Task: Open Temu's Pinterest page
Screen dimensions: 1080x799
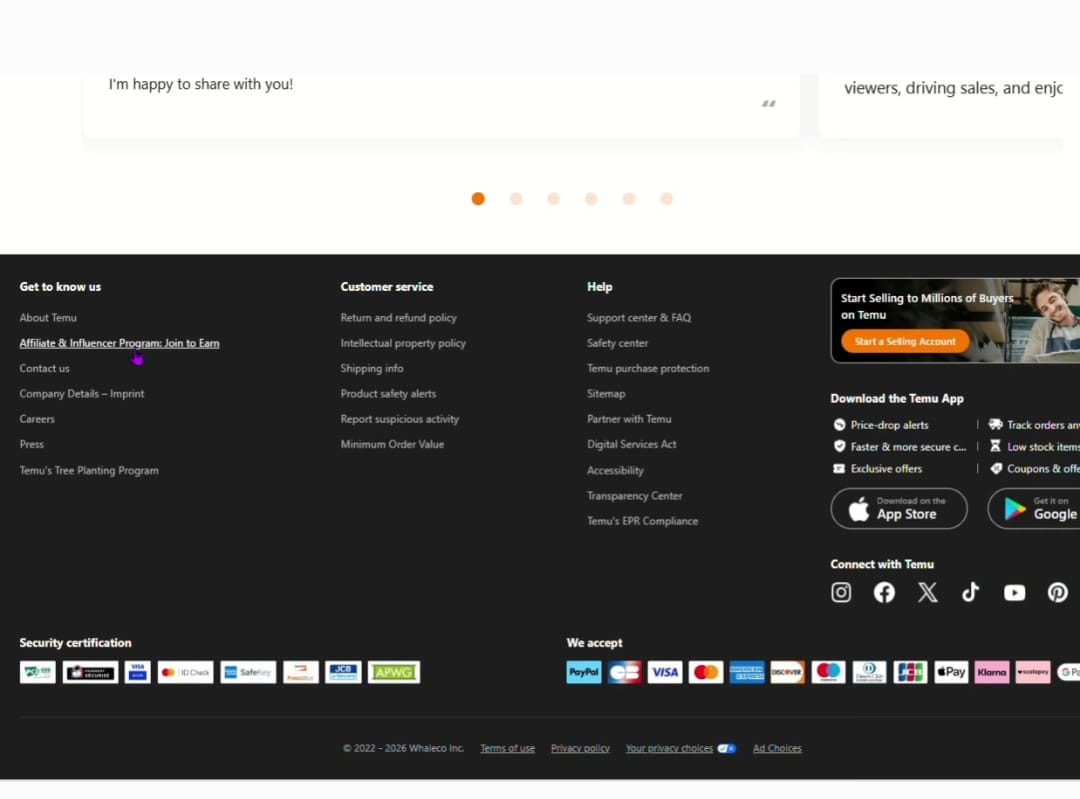Action: pos(1058,592)
